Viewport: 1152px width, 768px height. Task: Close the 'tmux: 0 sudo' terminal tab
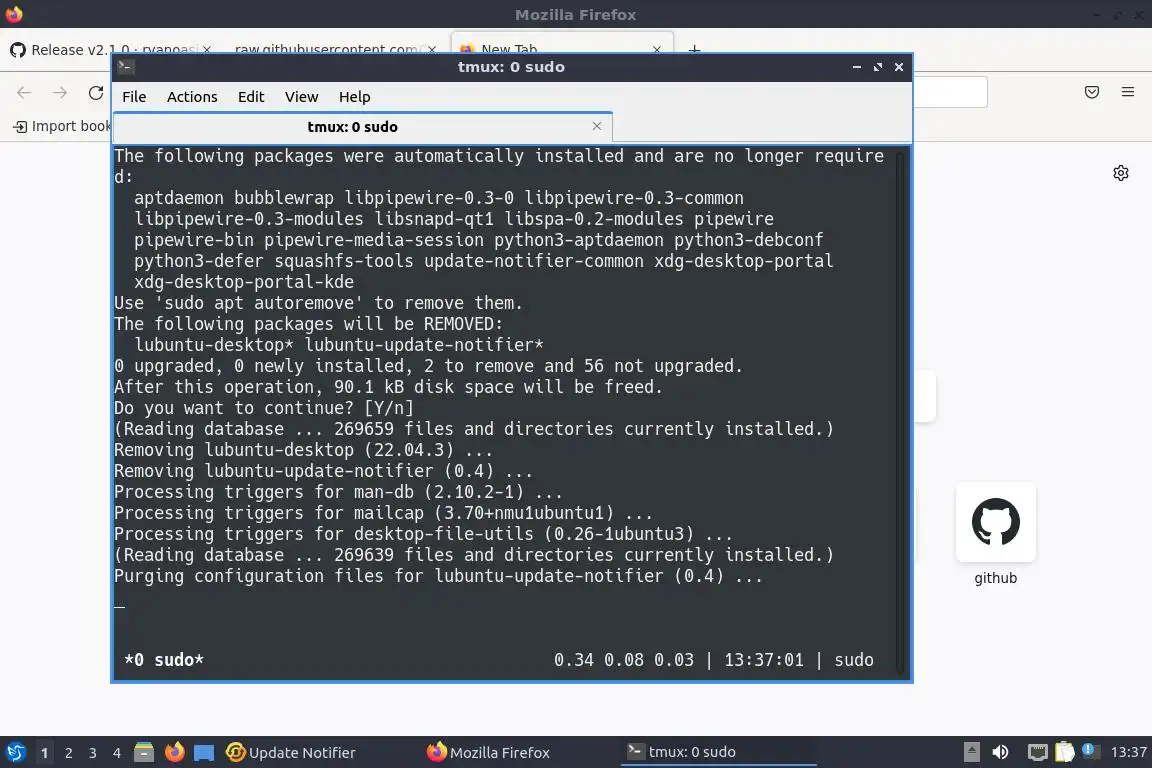click(597, 126)
